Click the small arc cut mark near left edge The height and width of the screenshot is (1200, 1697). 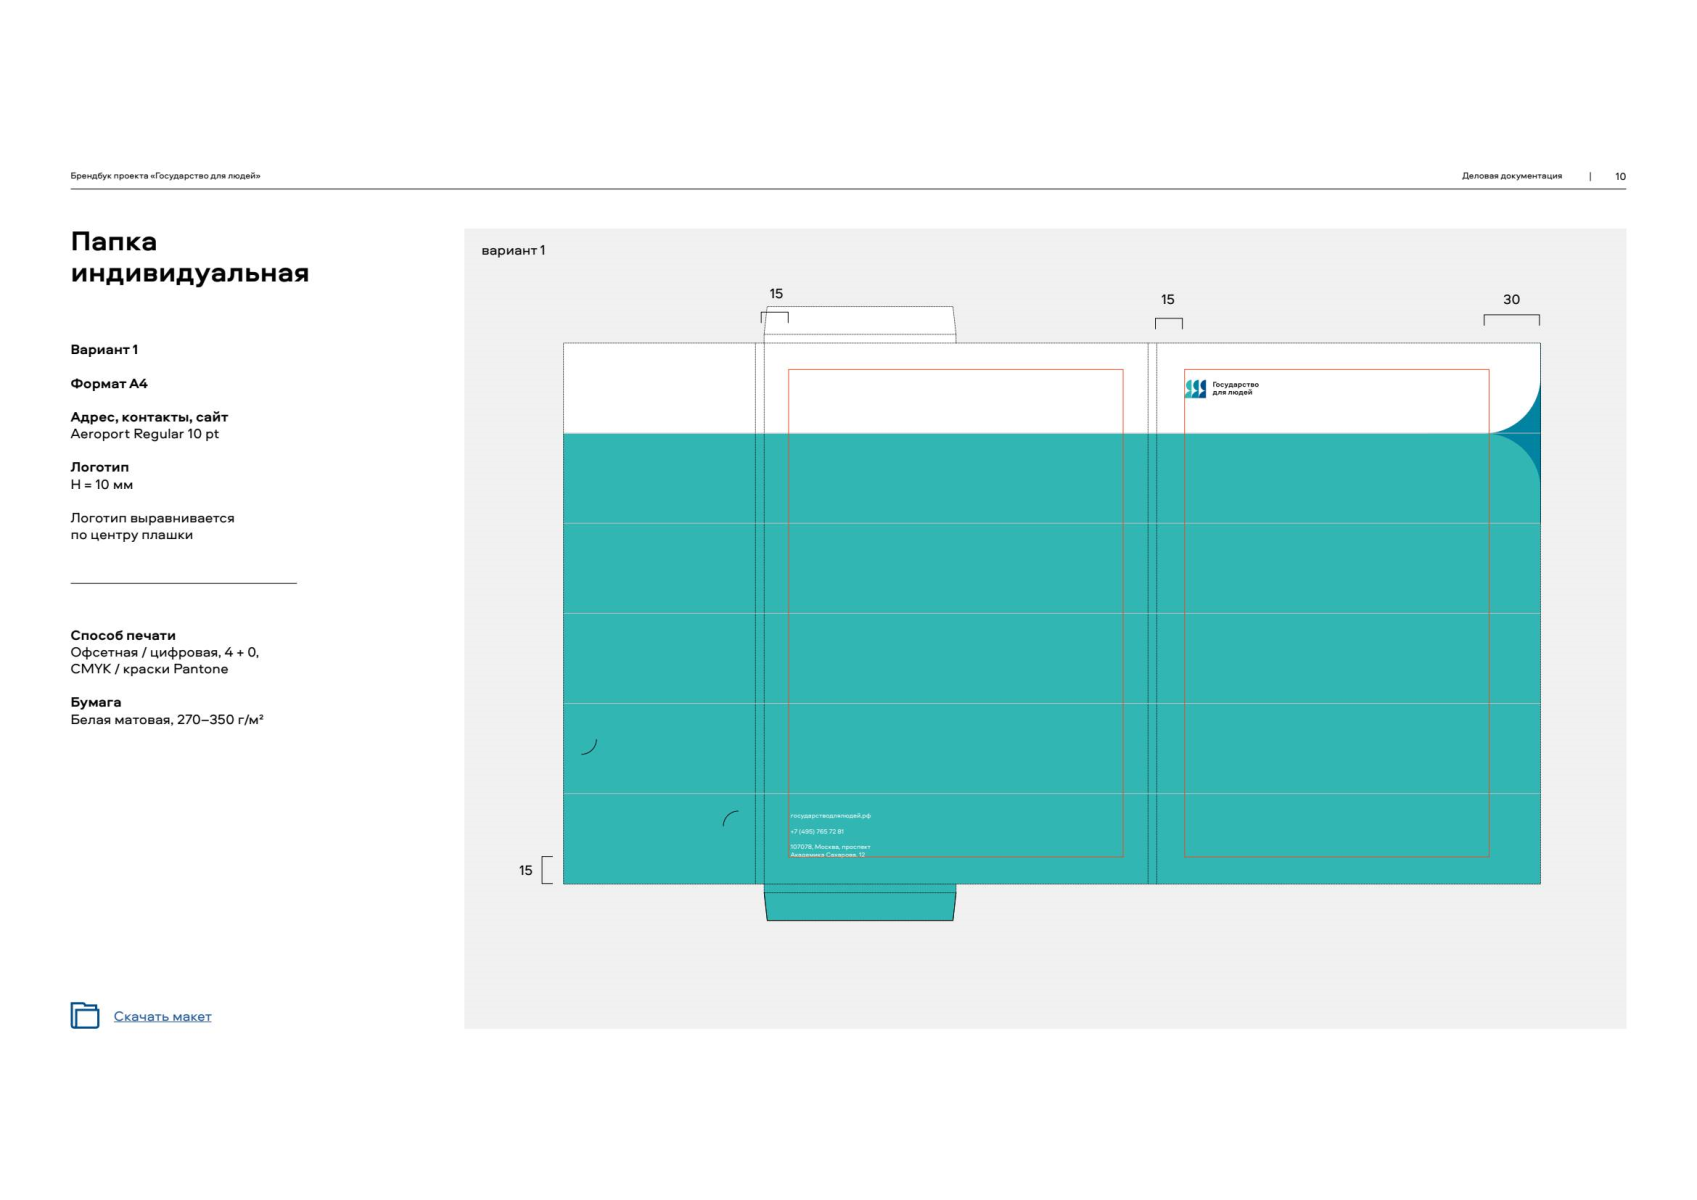(x=590, y=747)
